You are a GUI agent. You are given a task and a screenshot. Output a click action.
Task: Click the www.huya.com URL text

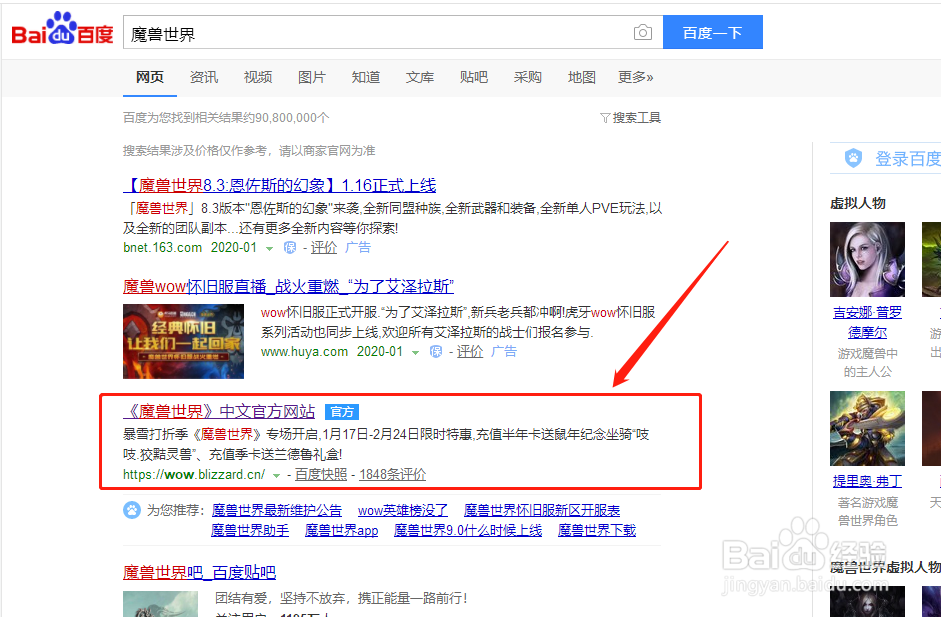(304, 352)
